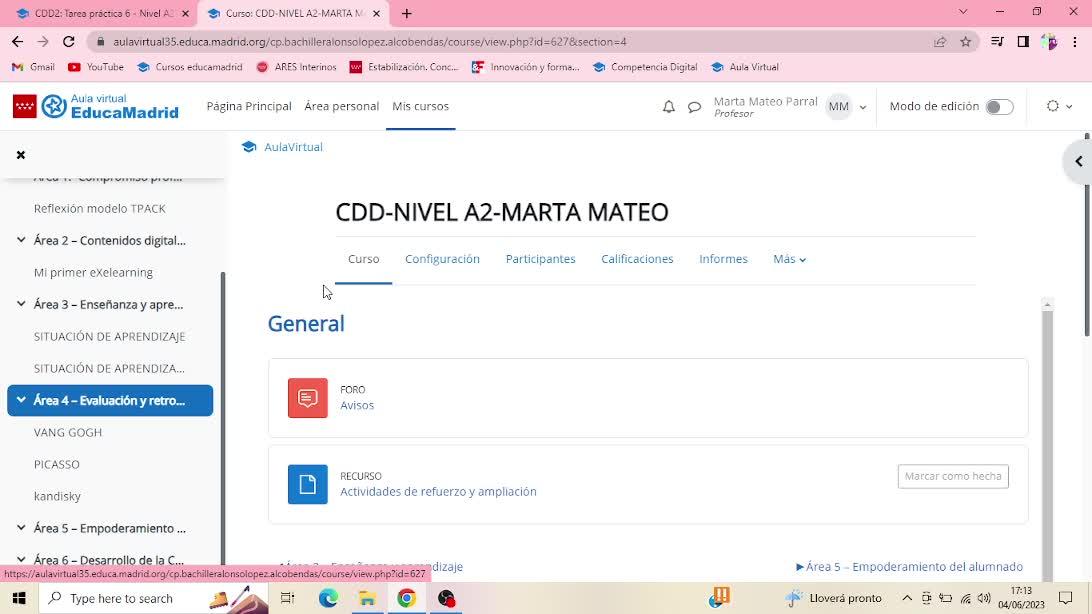
Task: Click the MM user avatar
Action: (x=838, y=107)
